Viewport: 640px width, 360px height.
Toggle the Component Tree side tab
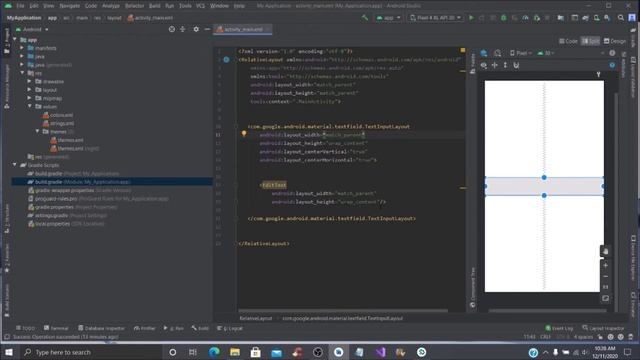(473, 287)
